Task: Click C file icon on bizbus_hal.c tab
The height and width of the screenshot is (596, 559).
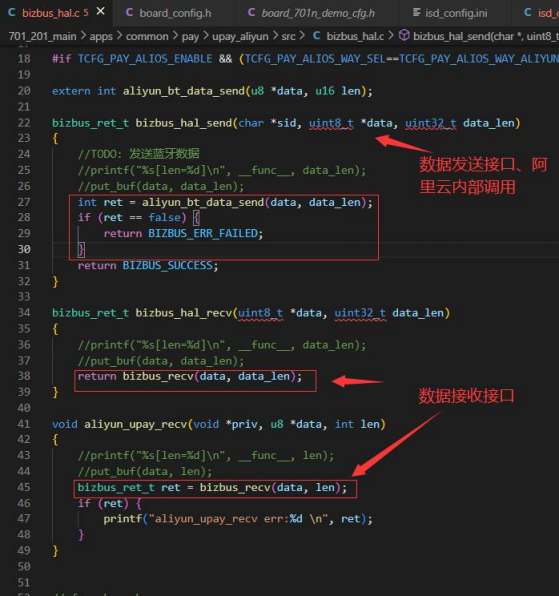Action: coord(12,13)
